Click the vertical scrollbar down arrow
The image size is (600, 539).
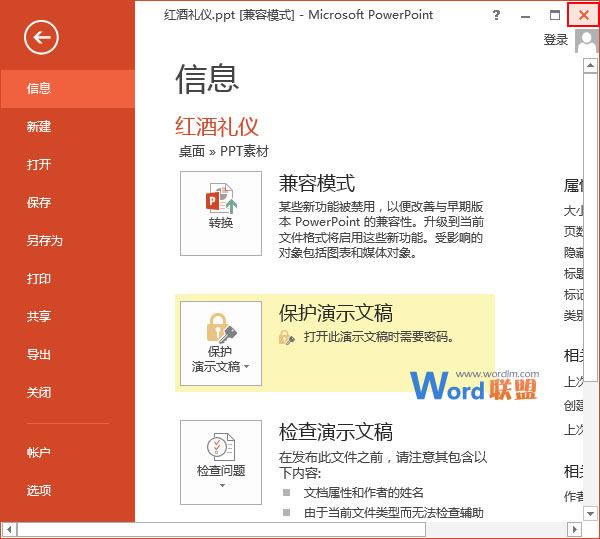tap(590, 513)
